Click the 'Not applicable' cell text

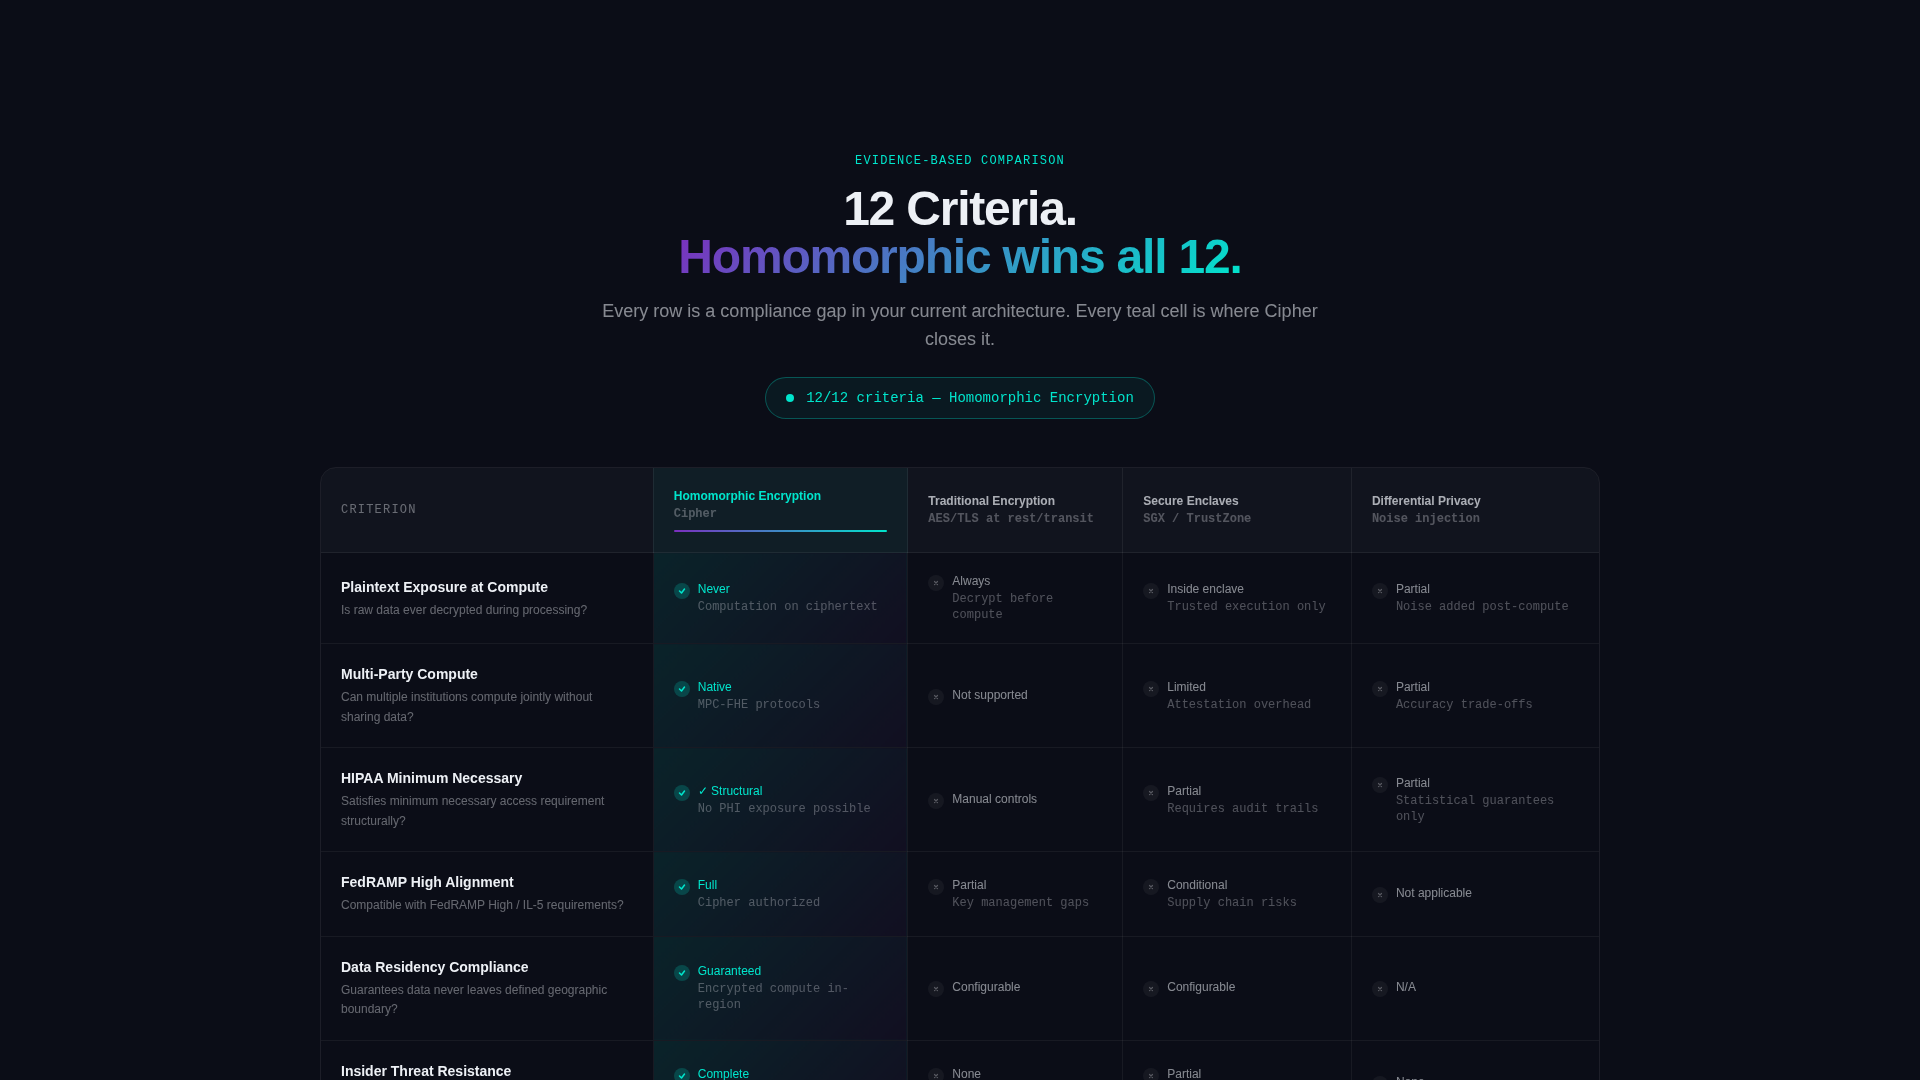(x=1434, y=893)
